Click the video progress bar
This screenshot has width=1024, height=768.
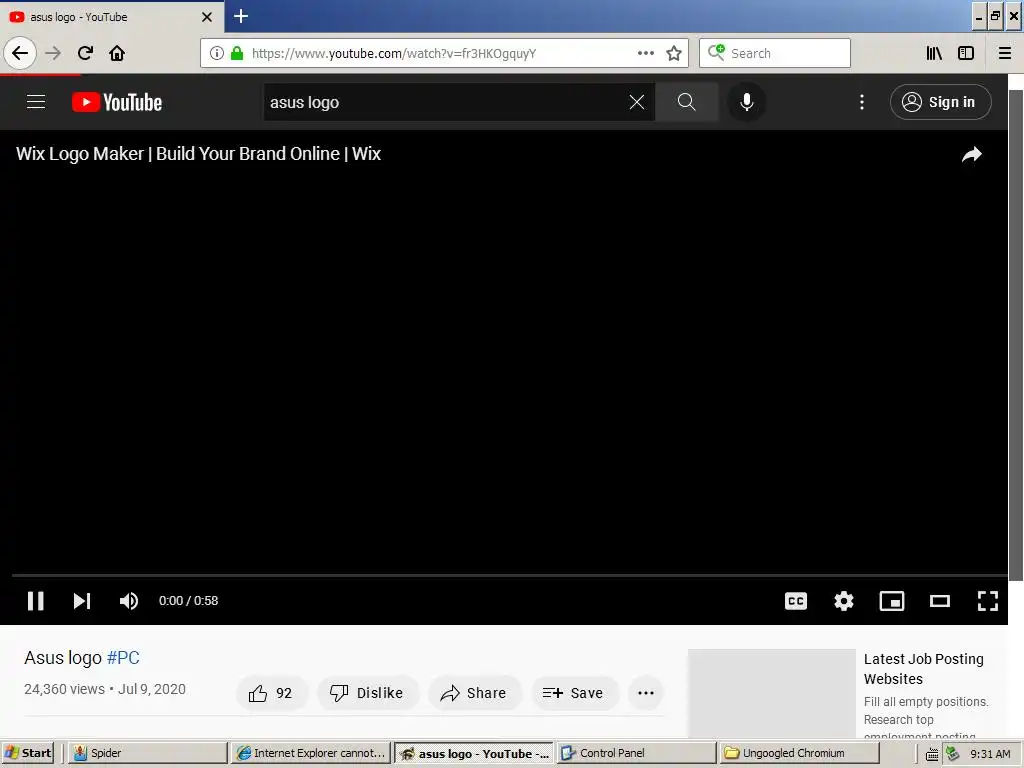(x=509, y=575)
